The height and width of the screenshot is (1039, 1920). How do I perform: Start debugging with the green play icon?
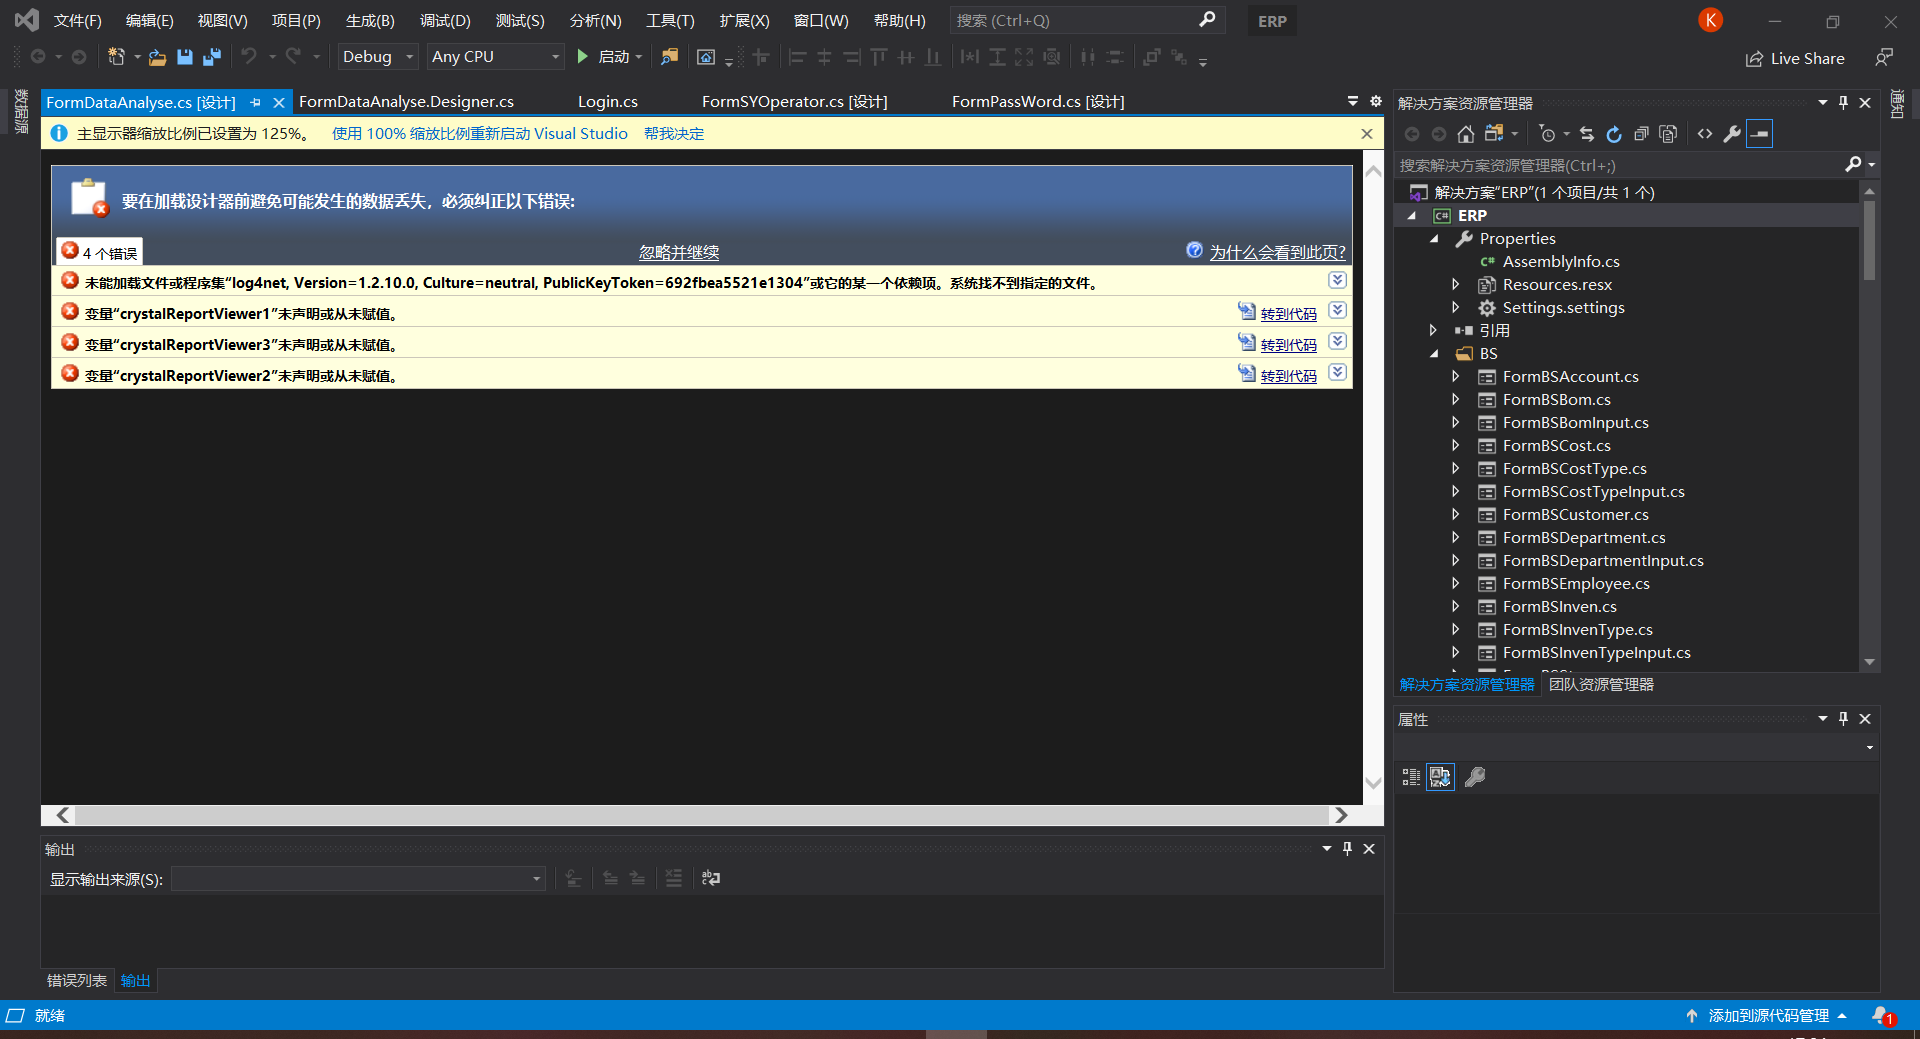point(582,57)
